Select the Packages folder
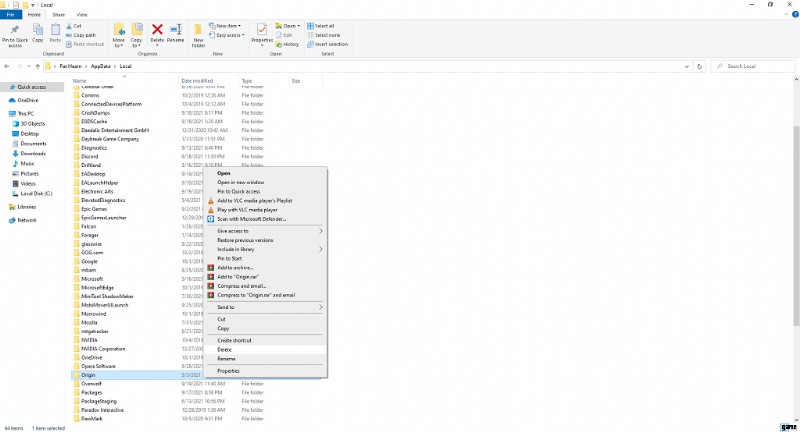 pos(92,393)
